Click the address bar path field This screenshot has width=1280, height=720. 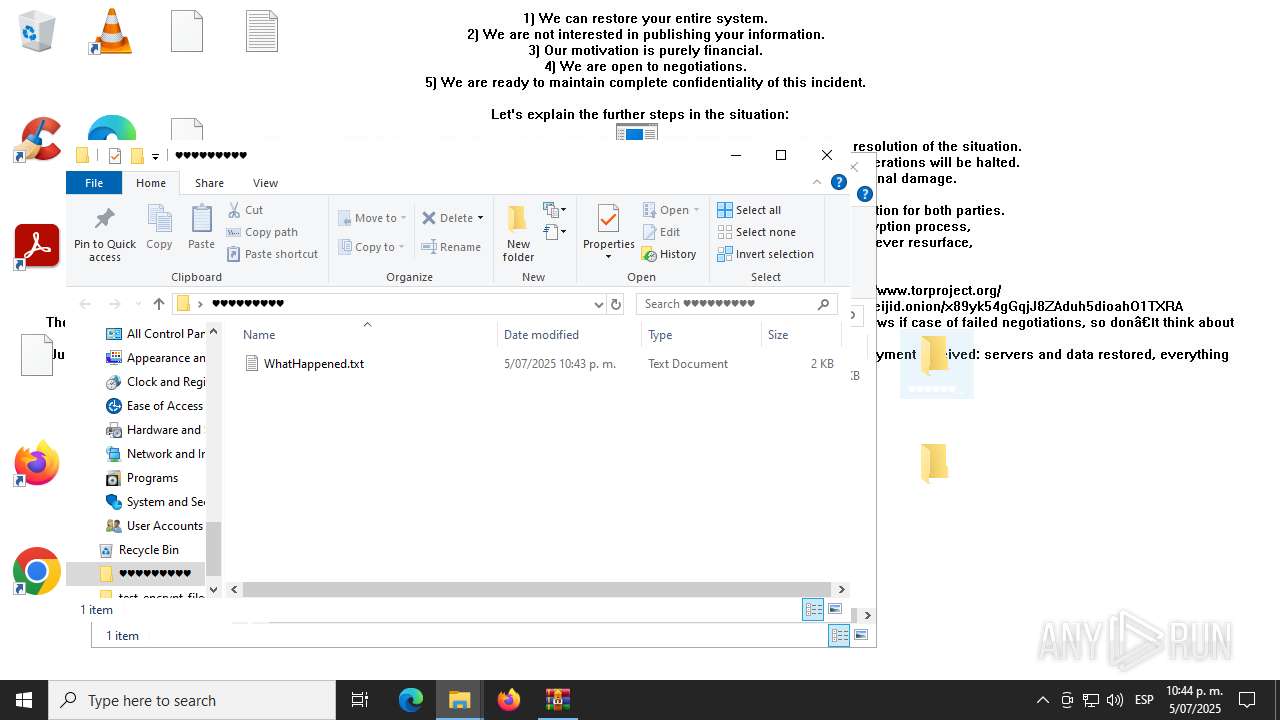click(x=389, y=304)
